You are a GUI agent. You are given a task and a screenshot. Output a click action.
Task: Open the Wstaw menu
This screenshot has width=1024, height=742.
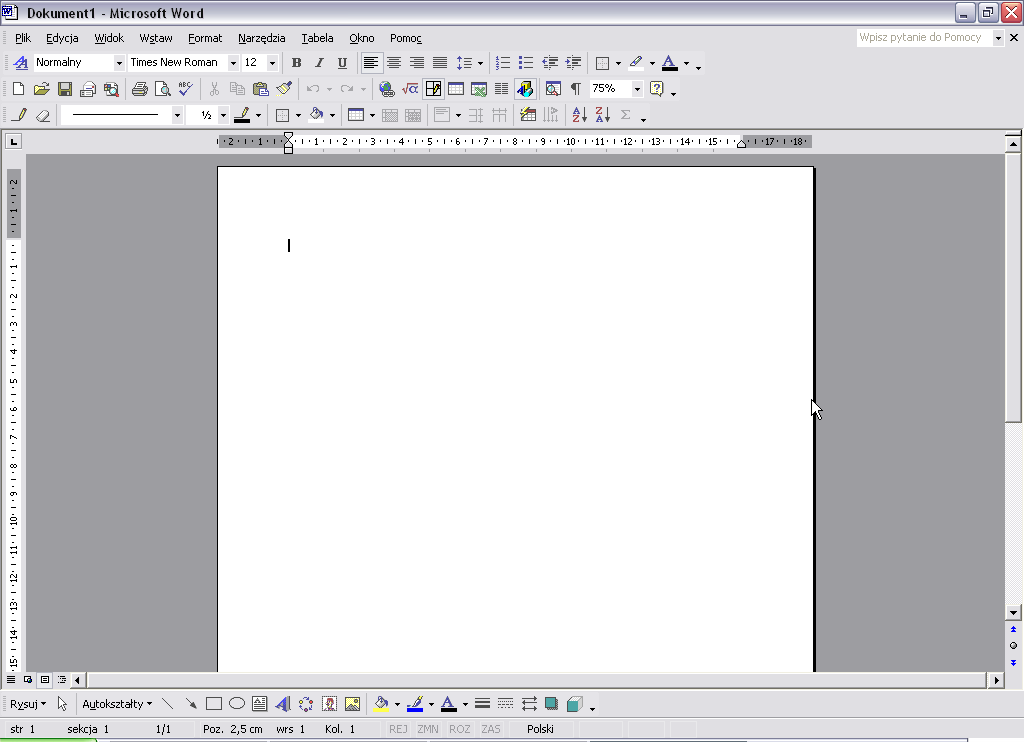(x=156, y=38)
